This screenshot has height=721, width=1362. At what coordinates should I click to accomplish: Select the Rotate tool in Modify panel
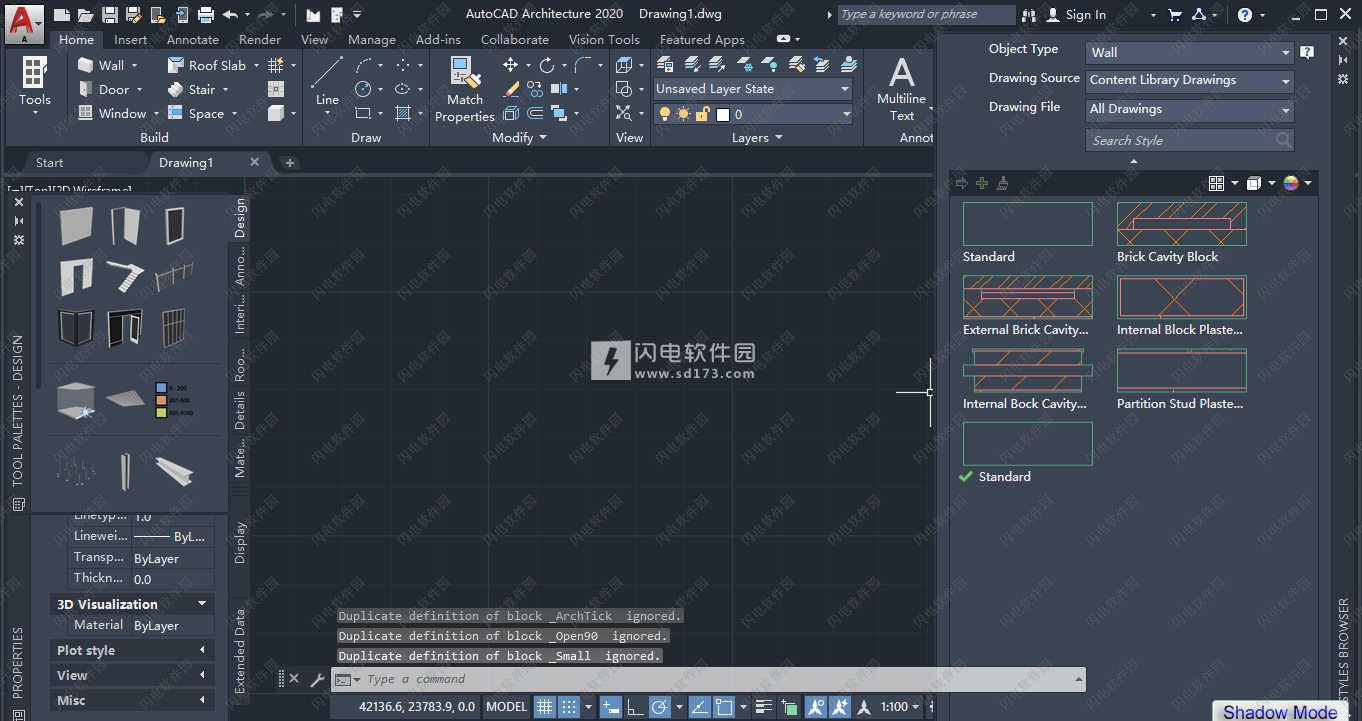[547, 65]
